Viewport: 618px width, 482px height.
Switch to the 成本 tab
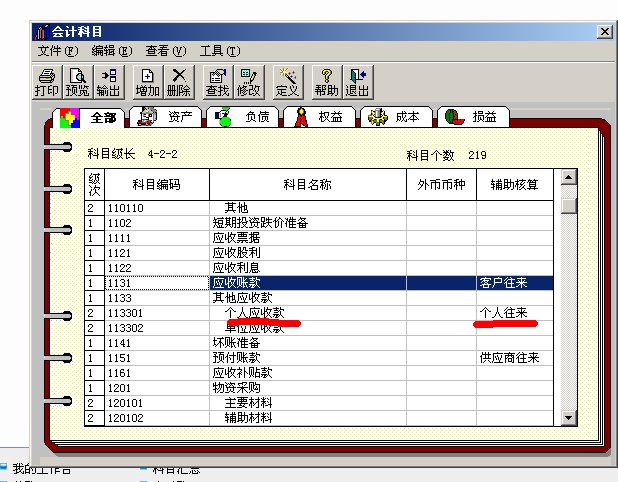coord(396,117)
